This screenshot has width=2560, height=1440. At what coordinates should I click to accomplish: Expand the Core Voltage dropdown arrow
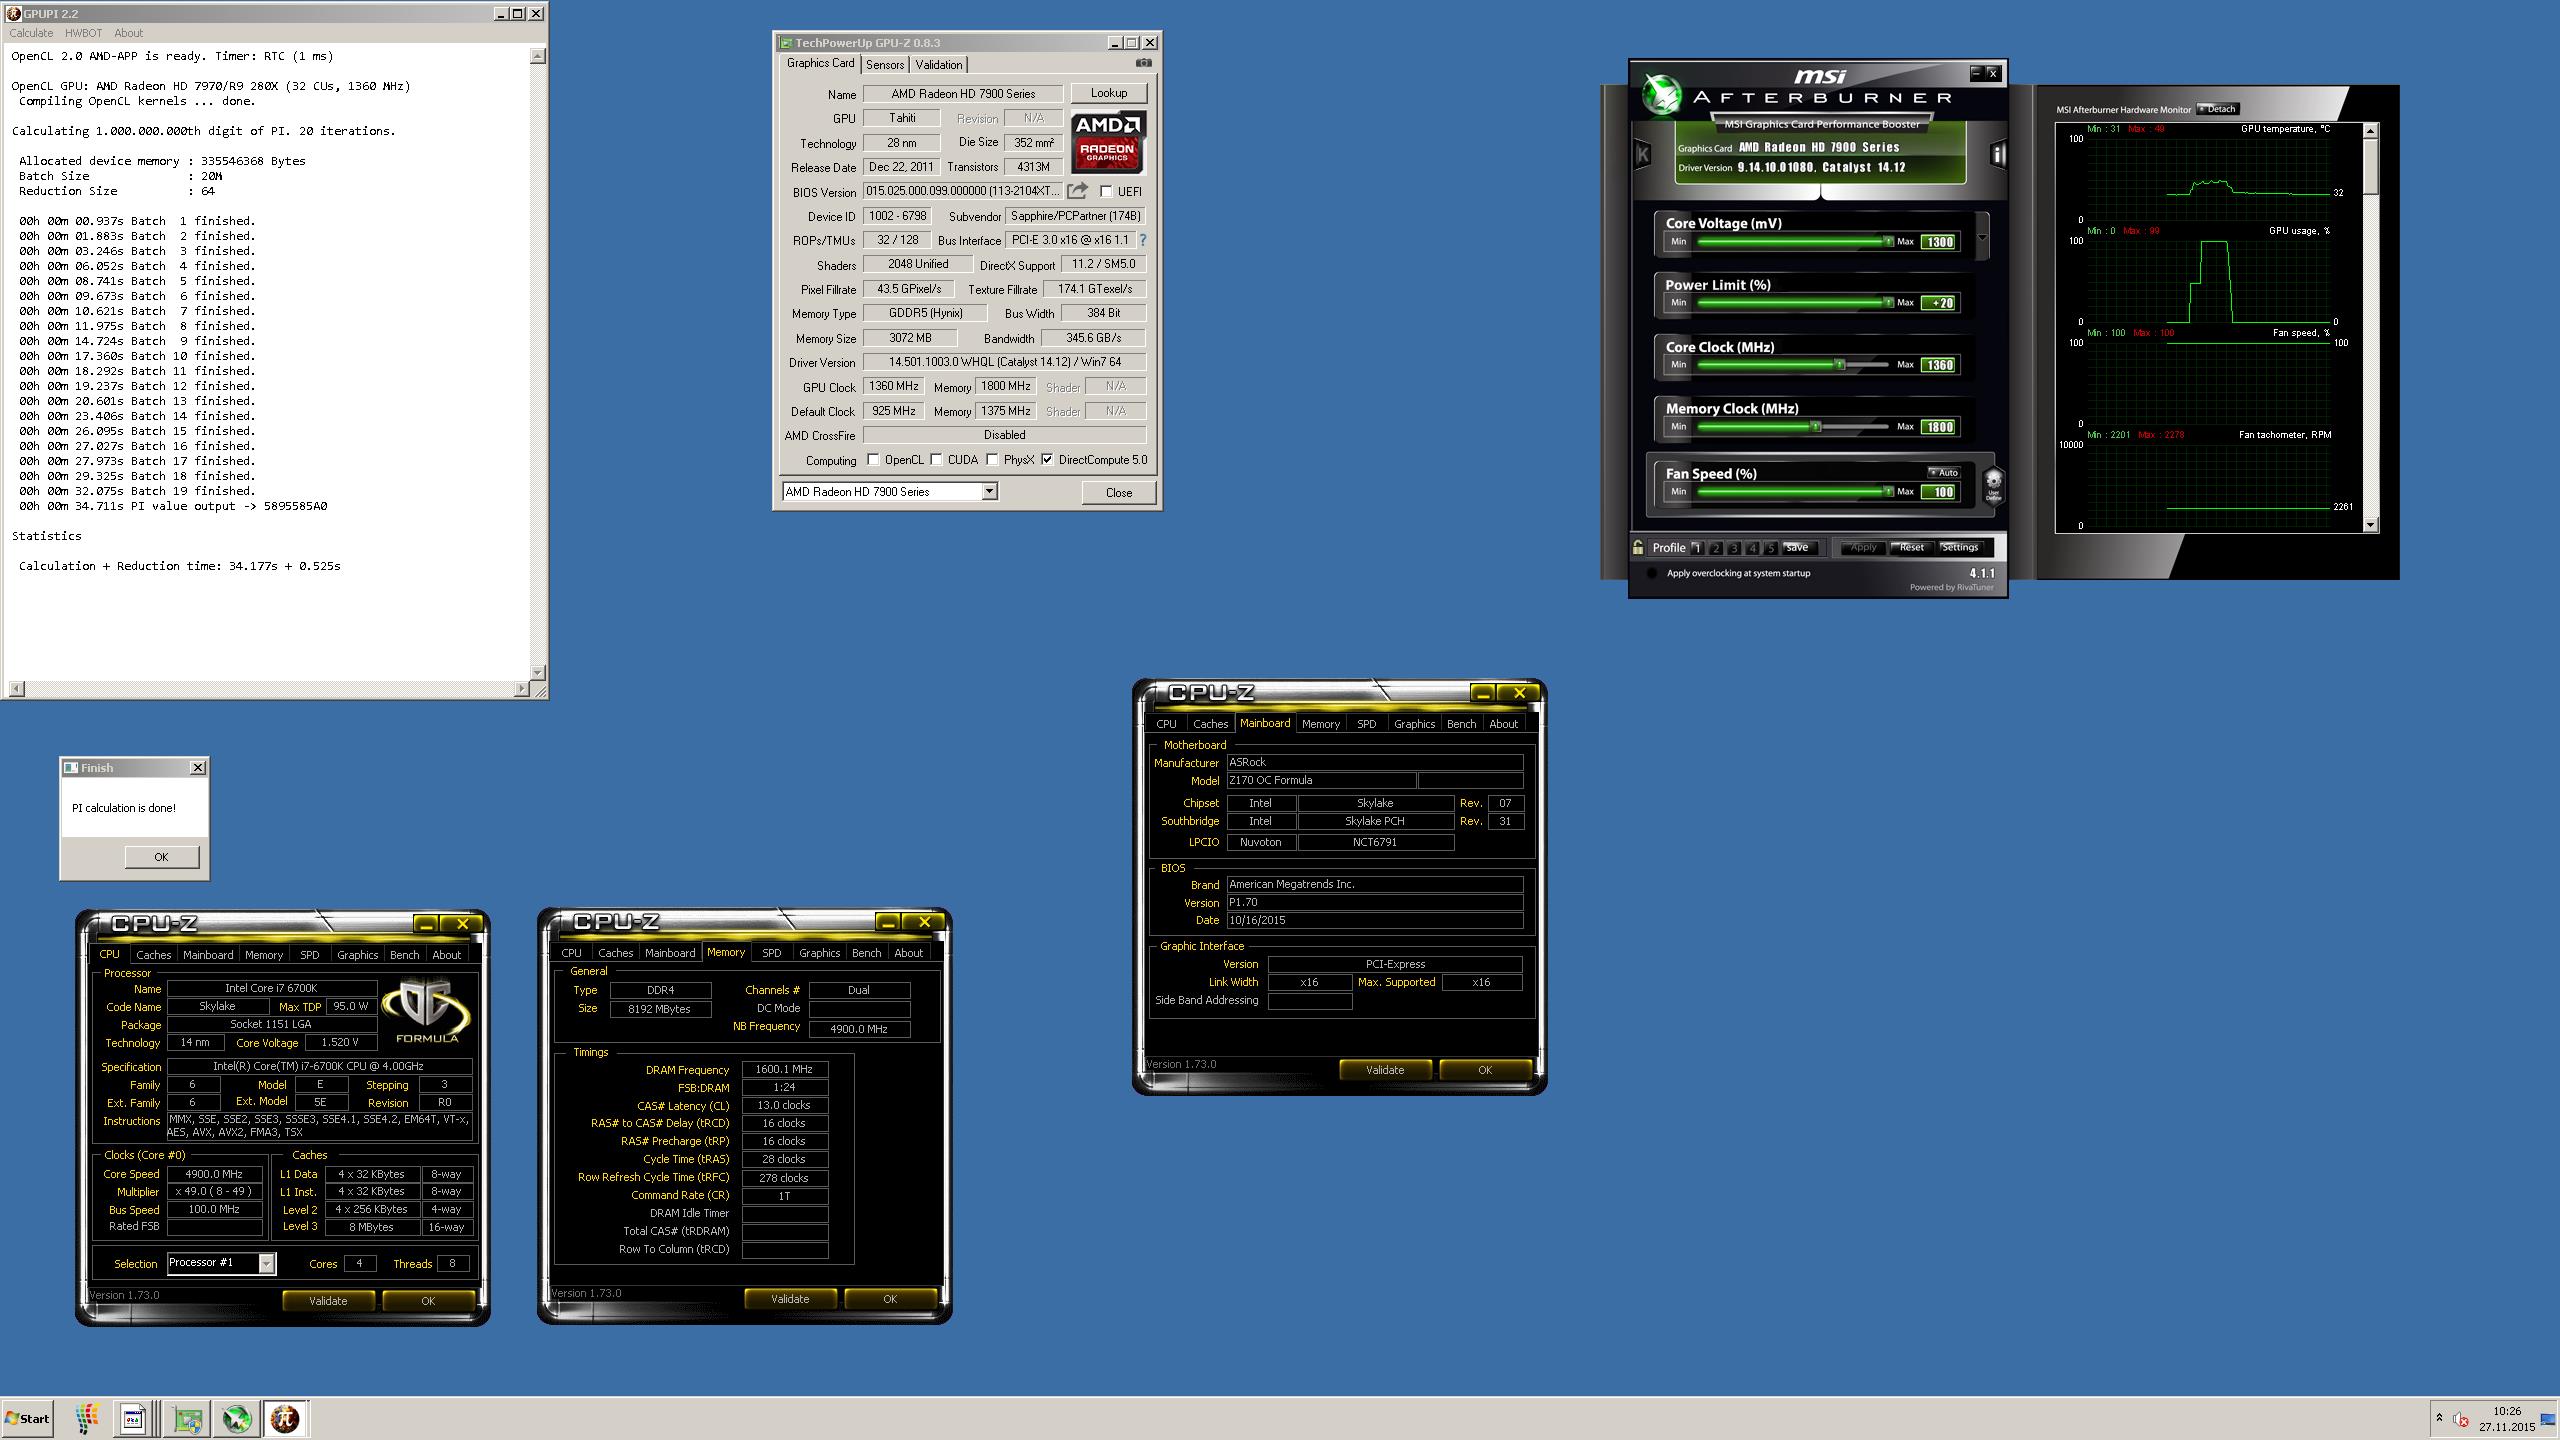pos(1981,237)
